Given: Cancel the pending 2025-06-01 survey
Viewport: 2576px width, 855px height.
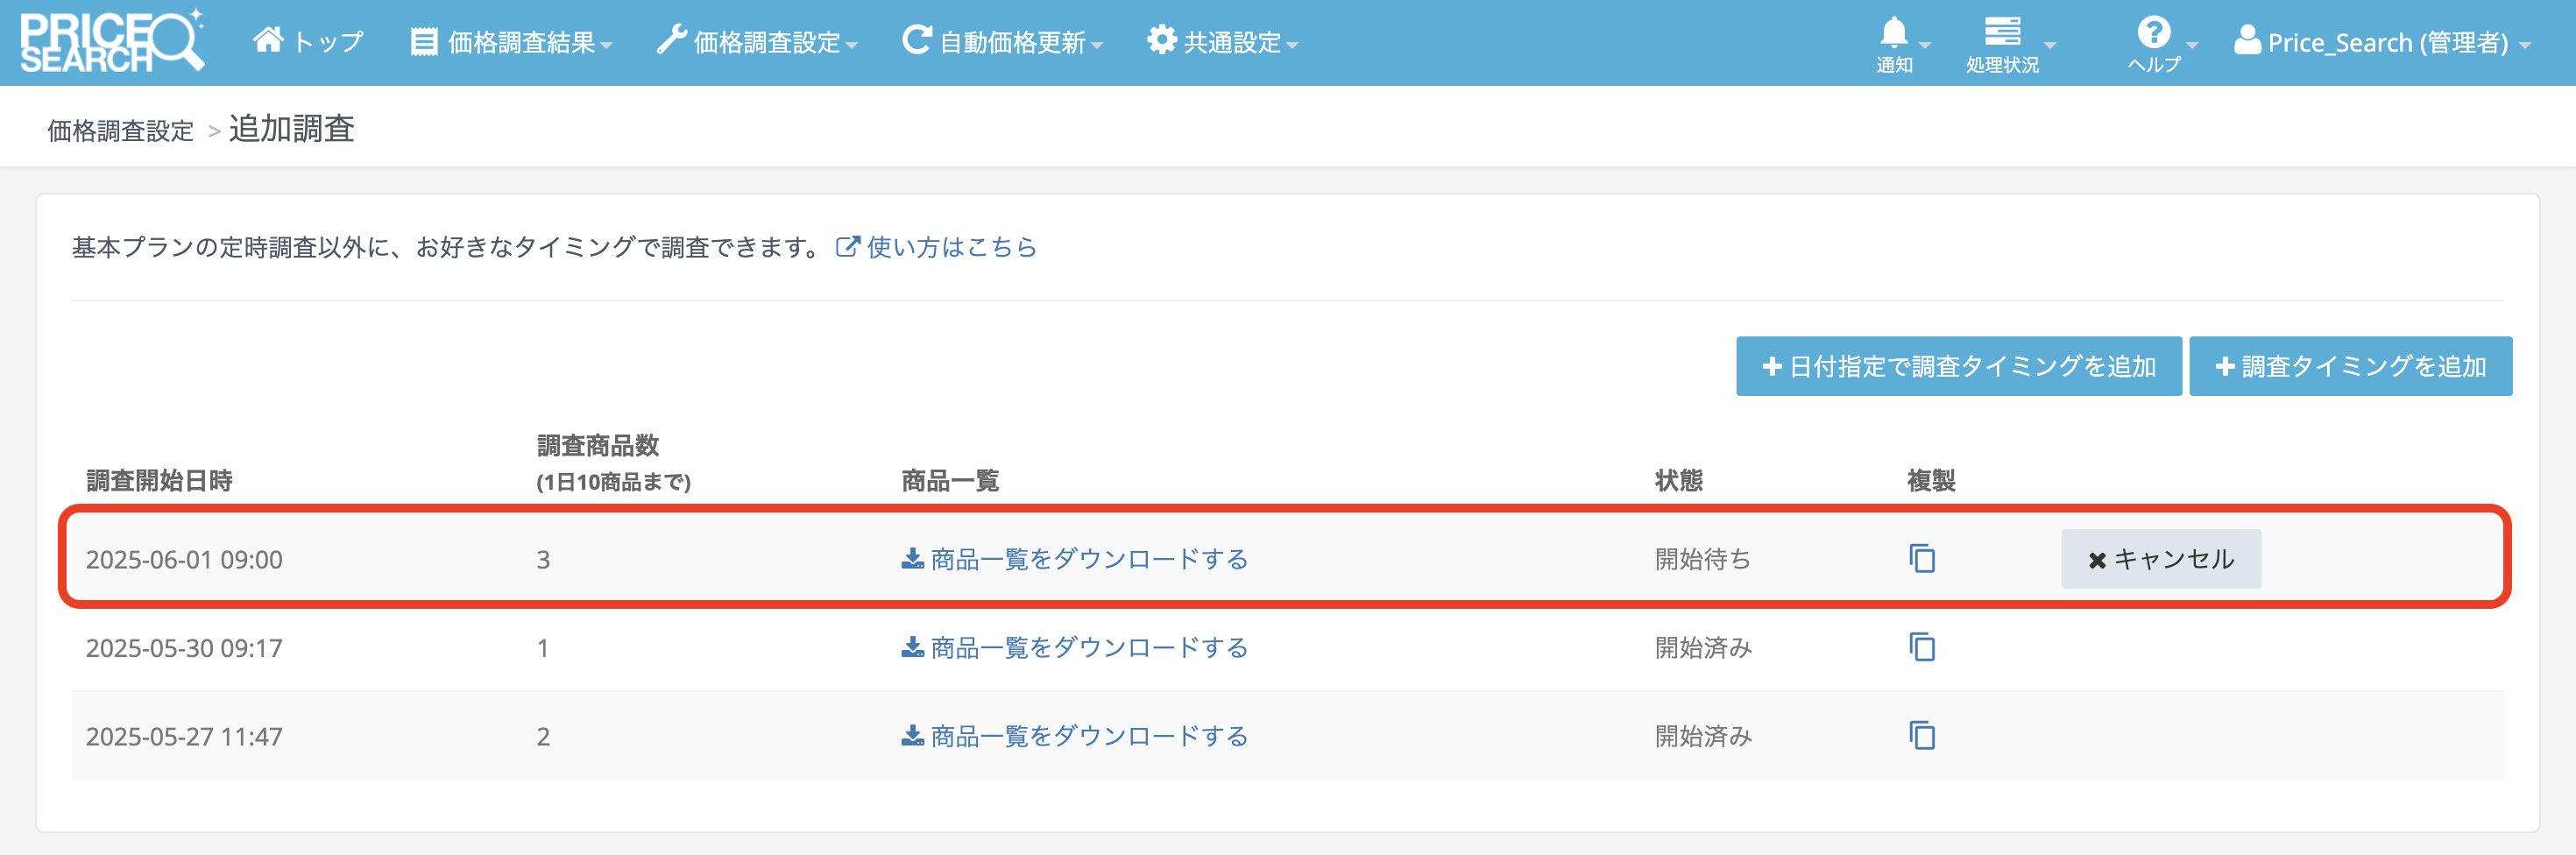Looking at the screenshot, I should pos(2159,559).
